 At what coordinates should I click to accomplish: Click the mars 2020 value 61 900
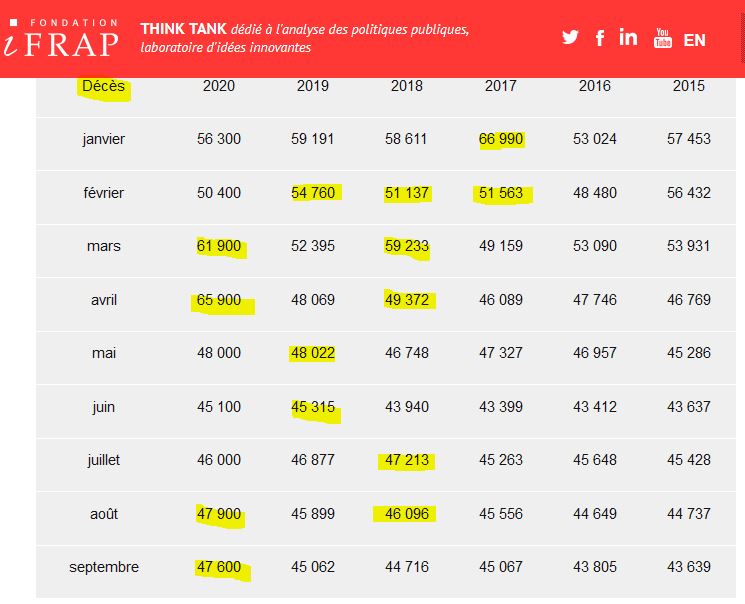point(219,246)
